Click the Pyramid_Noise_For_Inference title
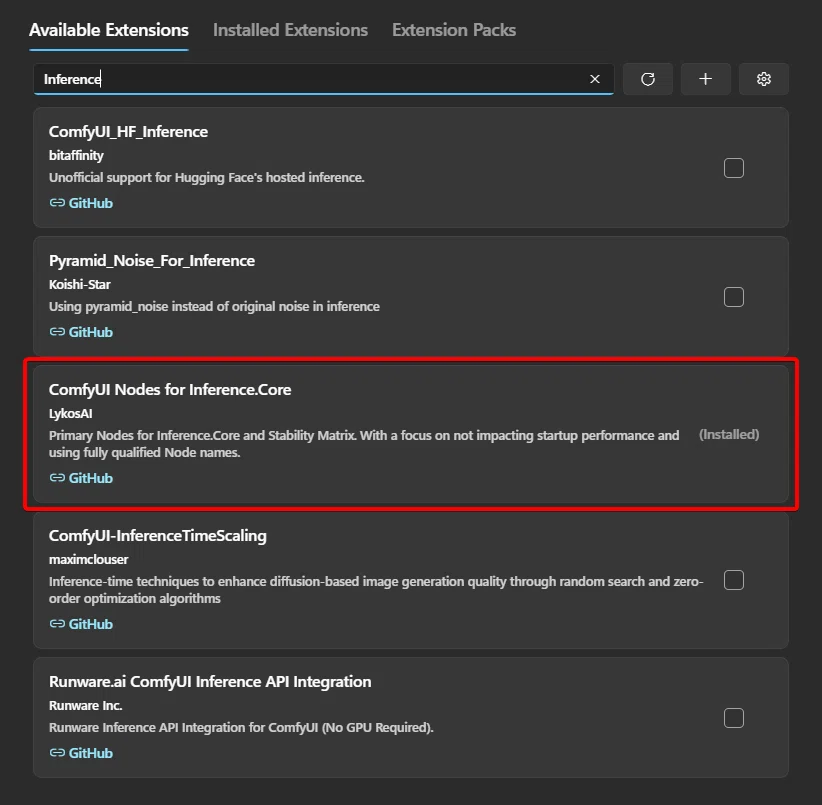This screenshot has width=822, height=805. tap(152, 260)
